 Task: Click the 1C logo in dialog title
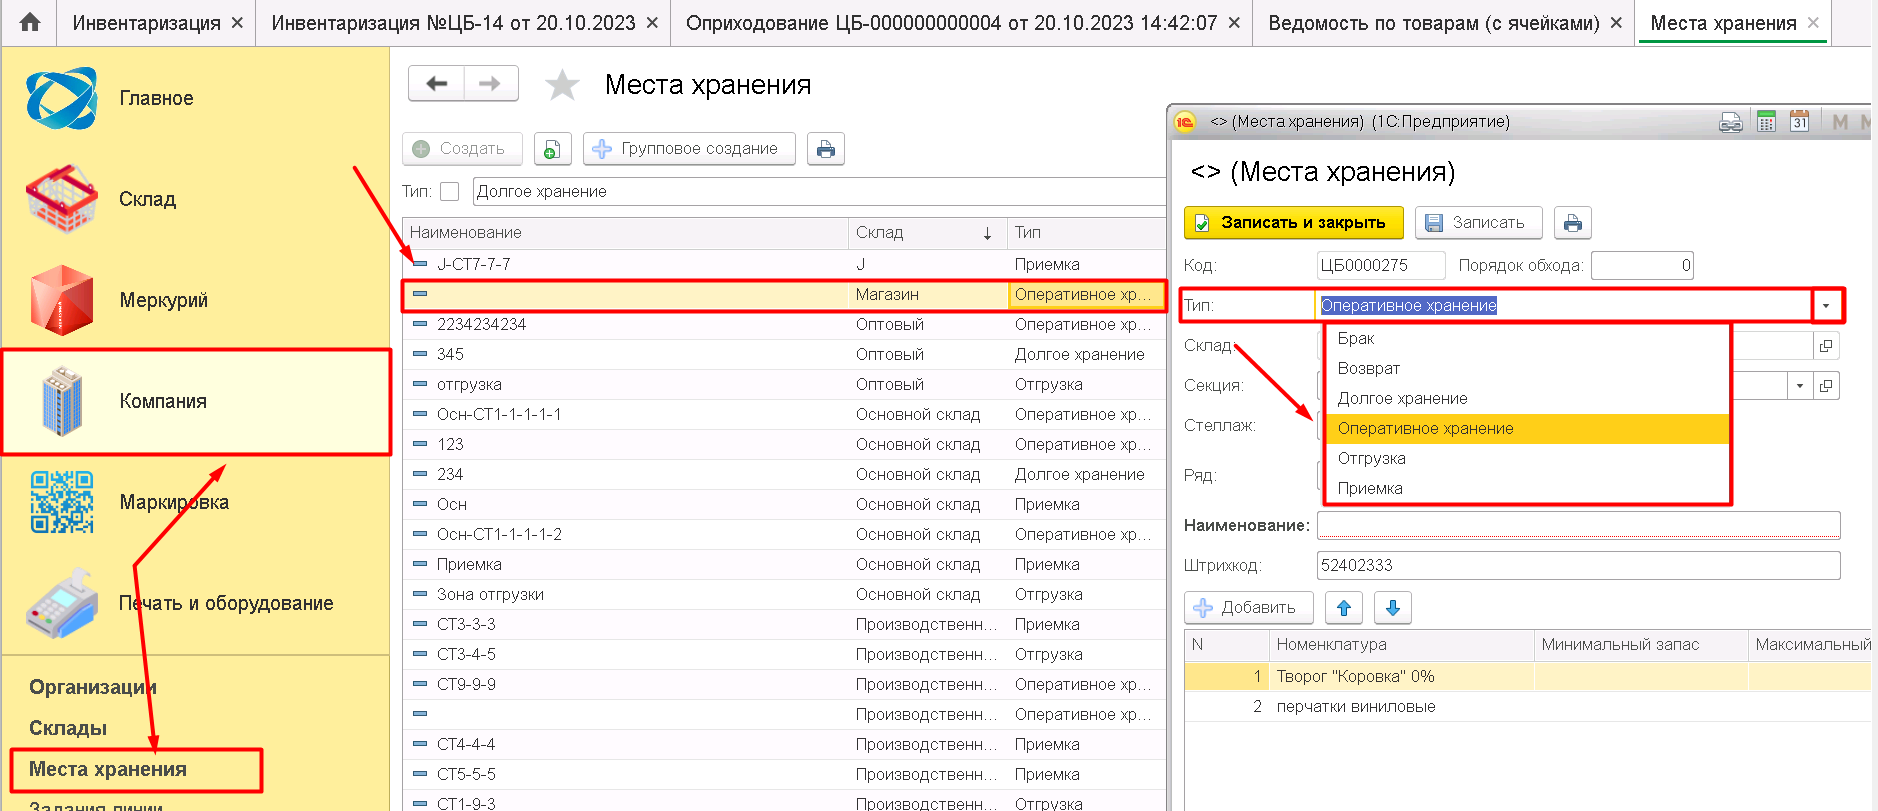[1185, 122]
